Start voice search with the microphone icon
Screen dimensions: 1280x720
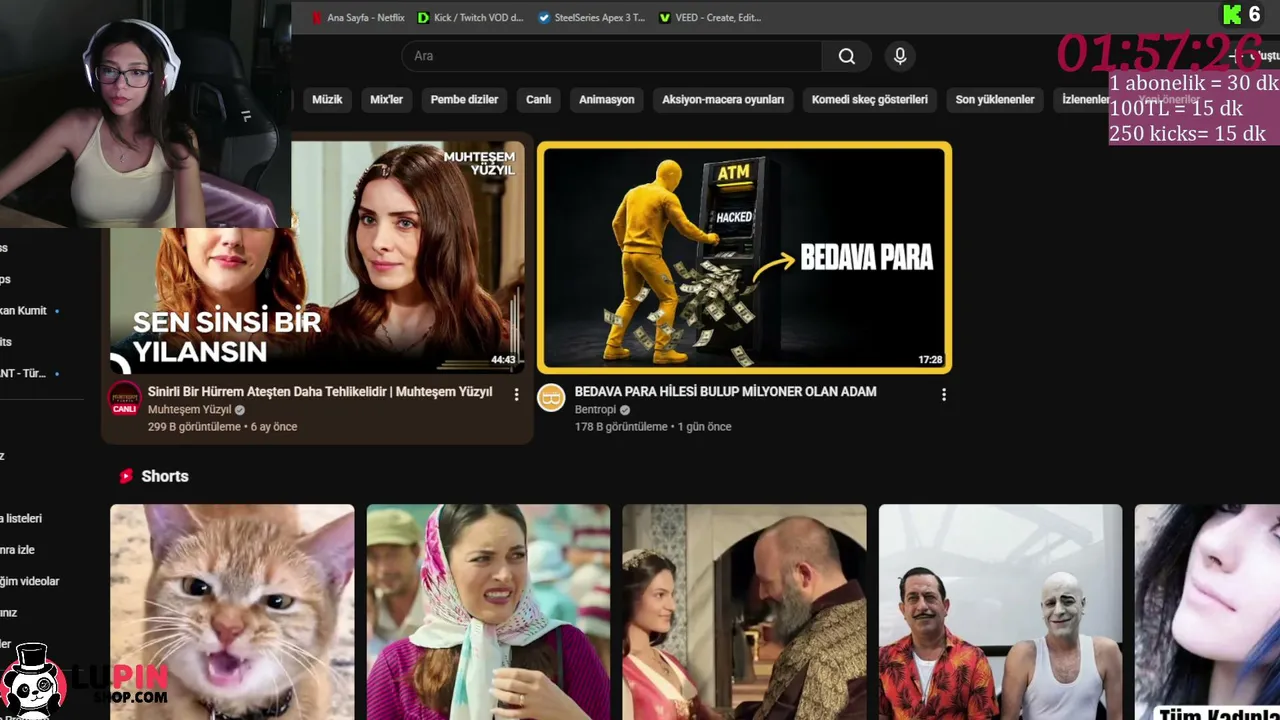[x=900, y=56]
